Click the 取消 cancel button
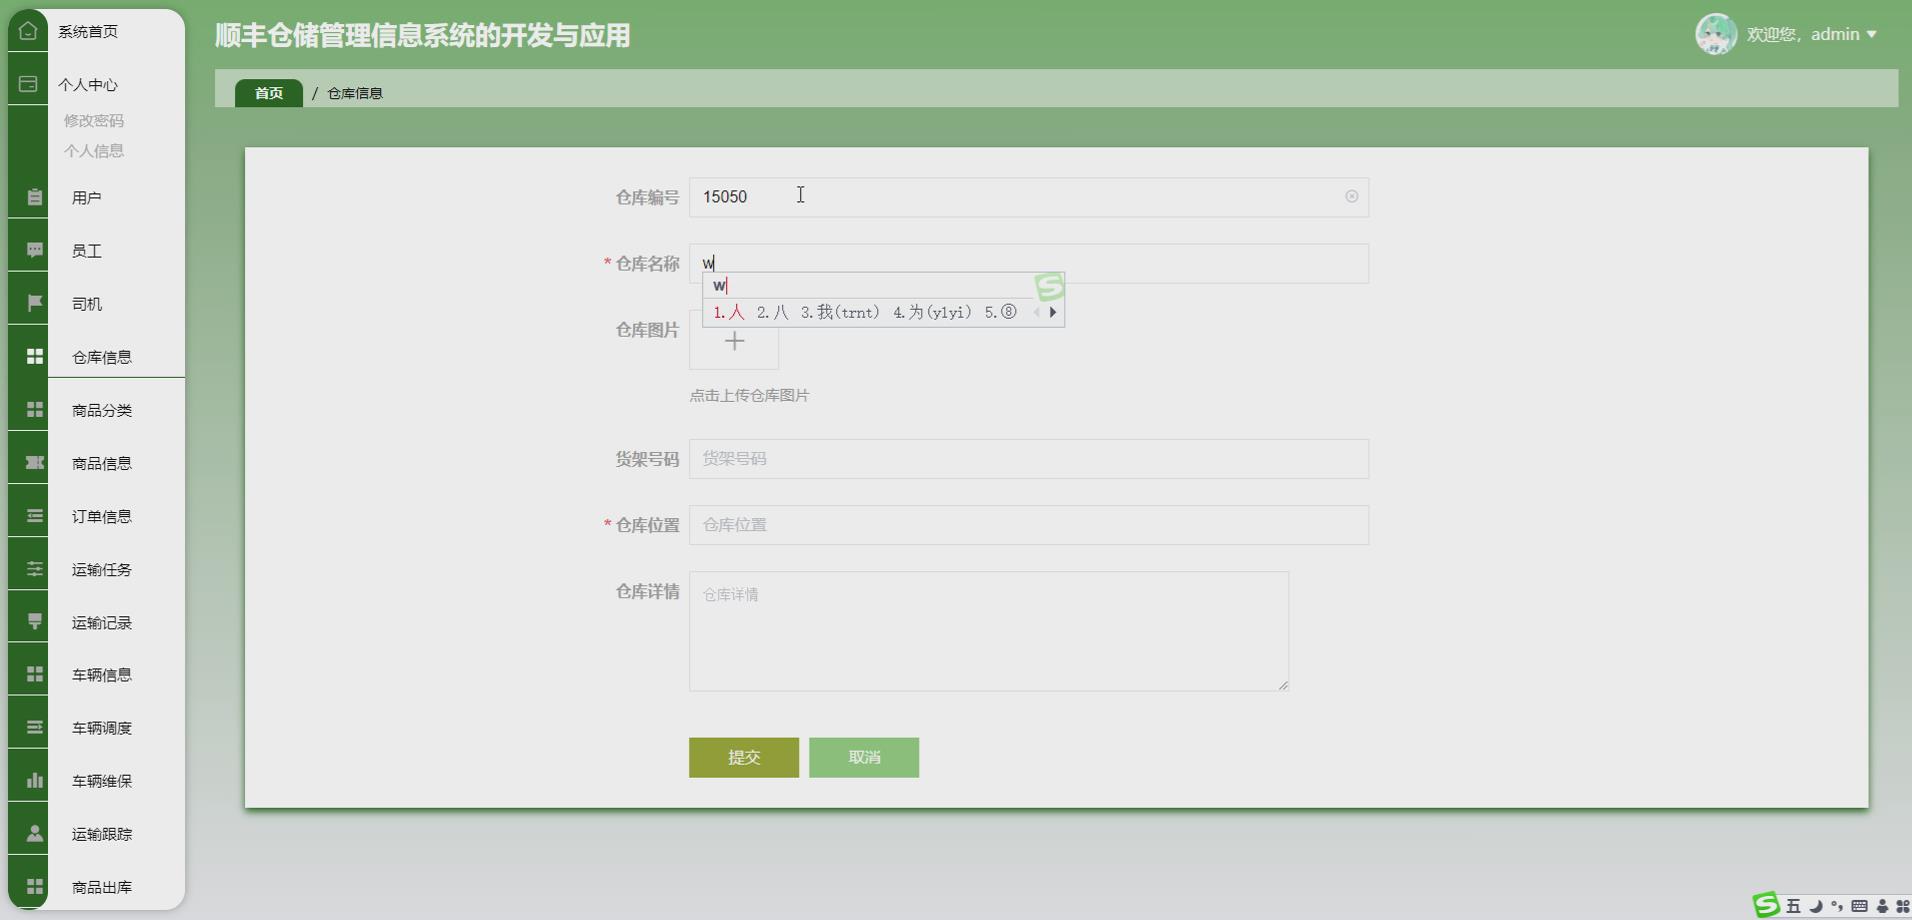The height and width of the screenshot is (920, 1912). pyautogui.click(x=863, y=757)
